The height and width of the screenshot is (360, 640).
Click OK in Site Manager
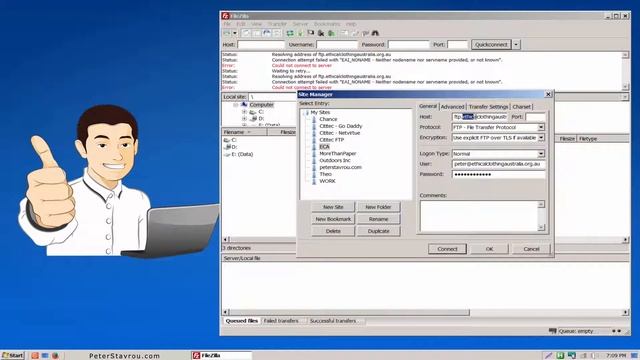(x=489, y=249)
